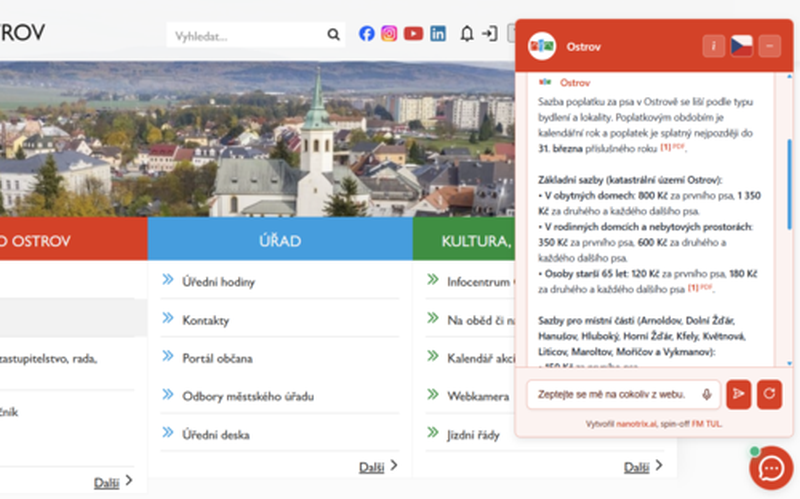This screenshot has width=800, height=499.
Task: Click the notification bell icon
Action: click(467, 33)
